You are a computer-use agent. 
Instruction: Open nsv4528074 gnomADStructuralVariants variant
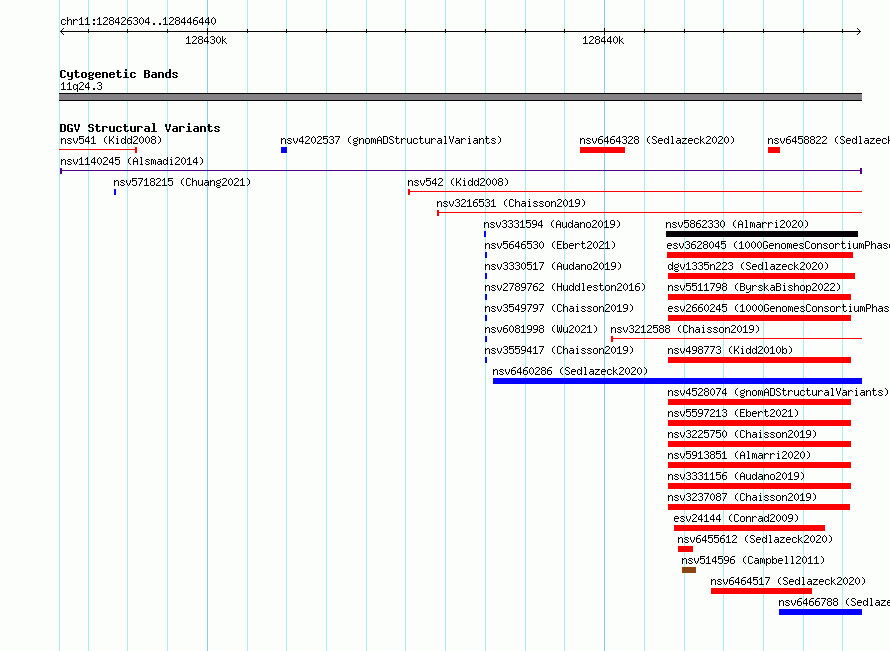click(778, 392)
